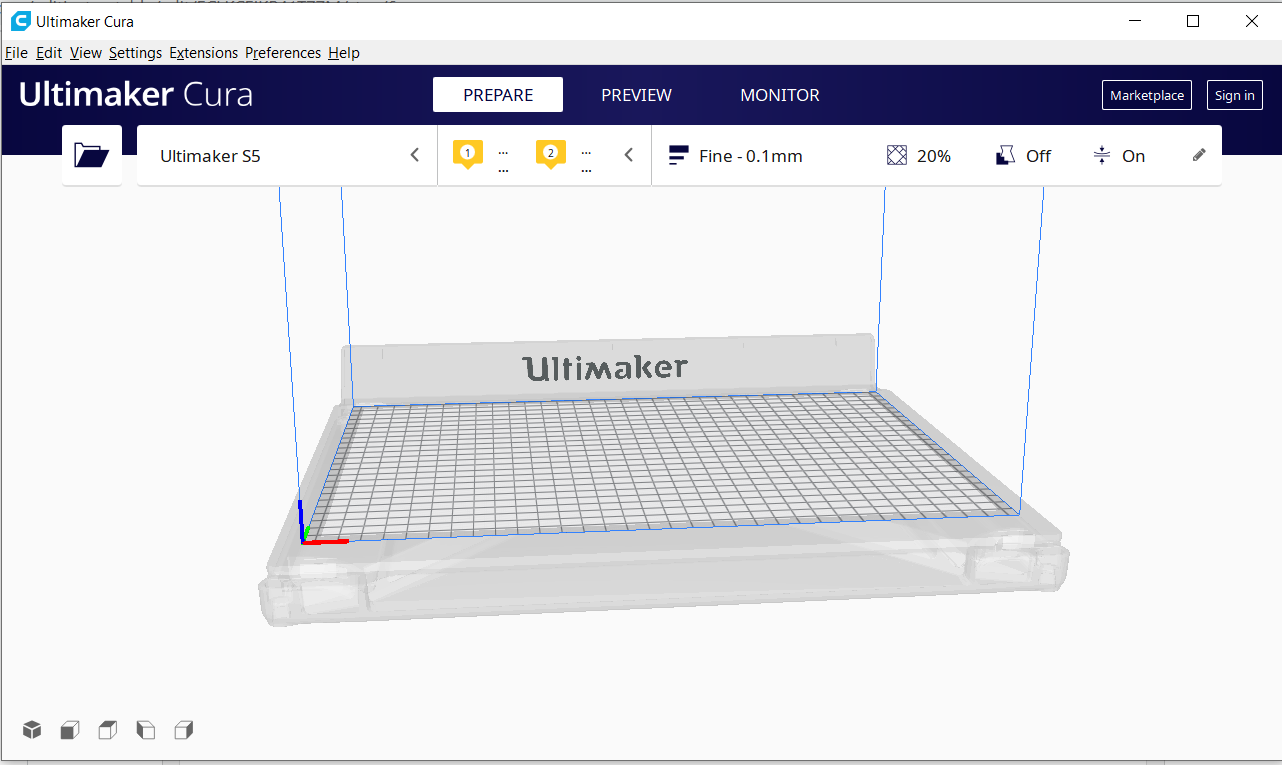The height and width of the screenshot is (765, 1282).
Task: Open the View menu
Action: pos(86,53)
